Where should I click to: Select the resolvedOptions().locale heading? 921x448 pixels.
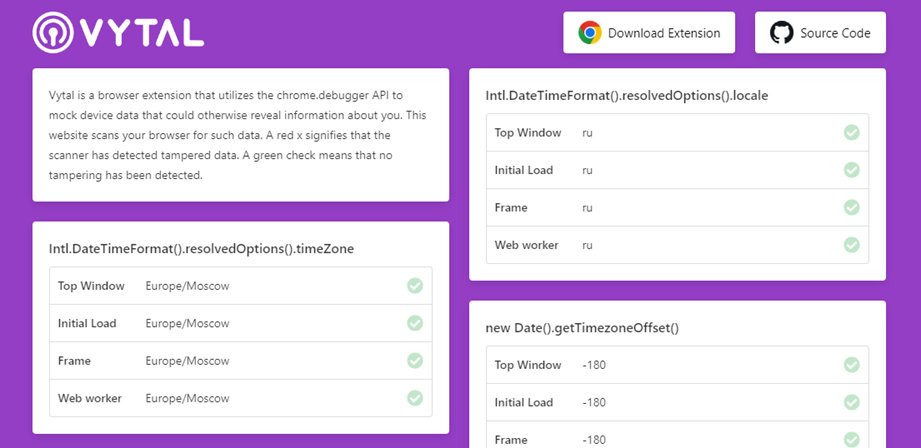pyautogui.click(x=627, y=96)
